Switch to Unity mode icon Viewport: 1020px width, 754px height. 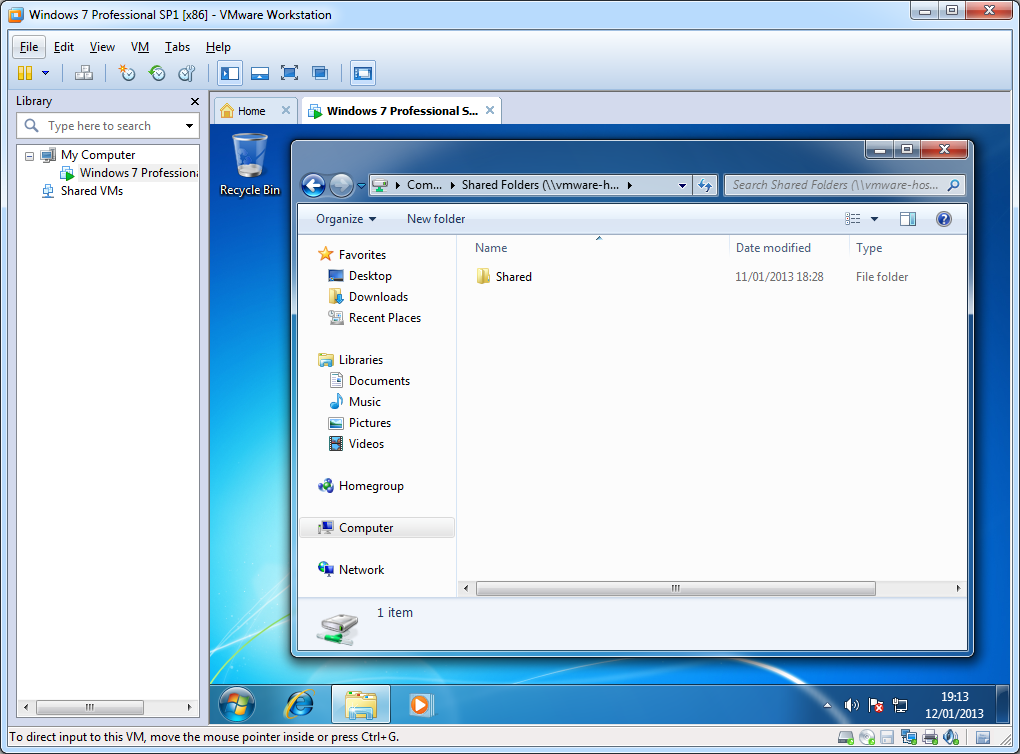[320, 73]
